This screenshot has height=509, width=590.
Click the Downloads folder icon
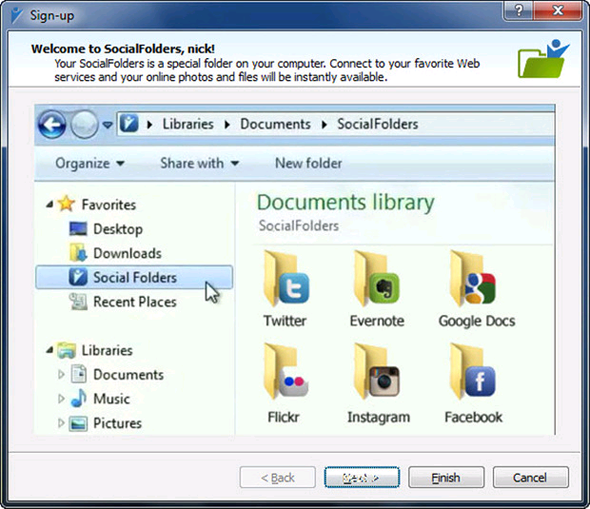click(x=78, y=252)
